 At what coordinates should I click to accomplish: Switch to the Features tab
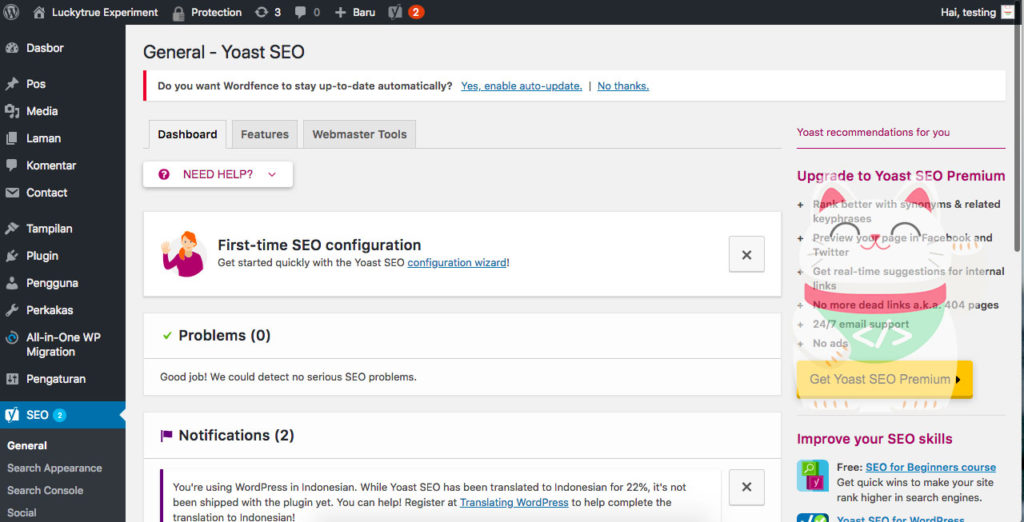[264, 135]
